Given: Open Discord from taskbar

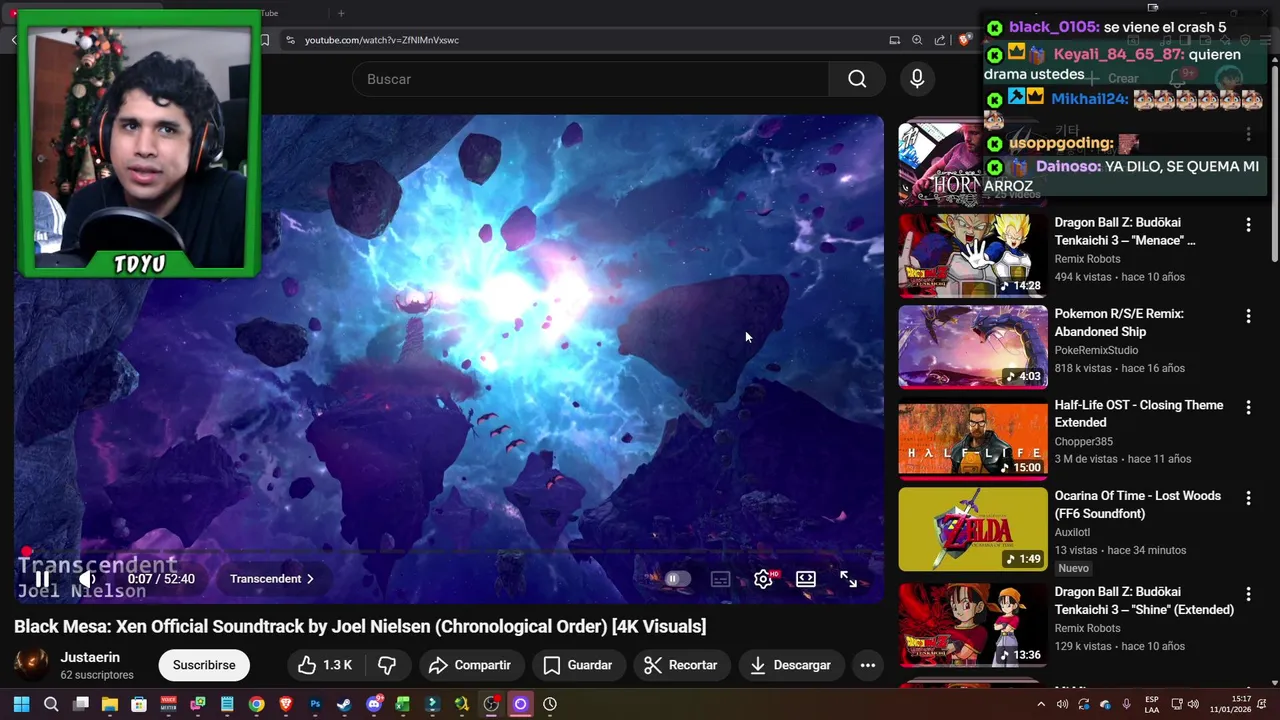Looking at the screenshot, I should coord(374,704).
